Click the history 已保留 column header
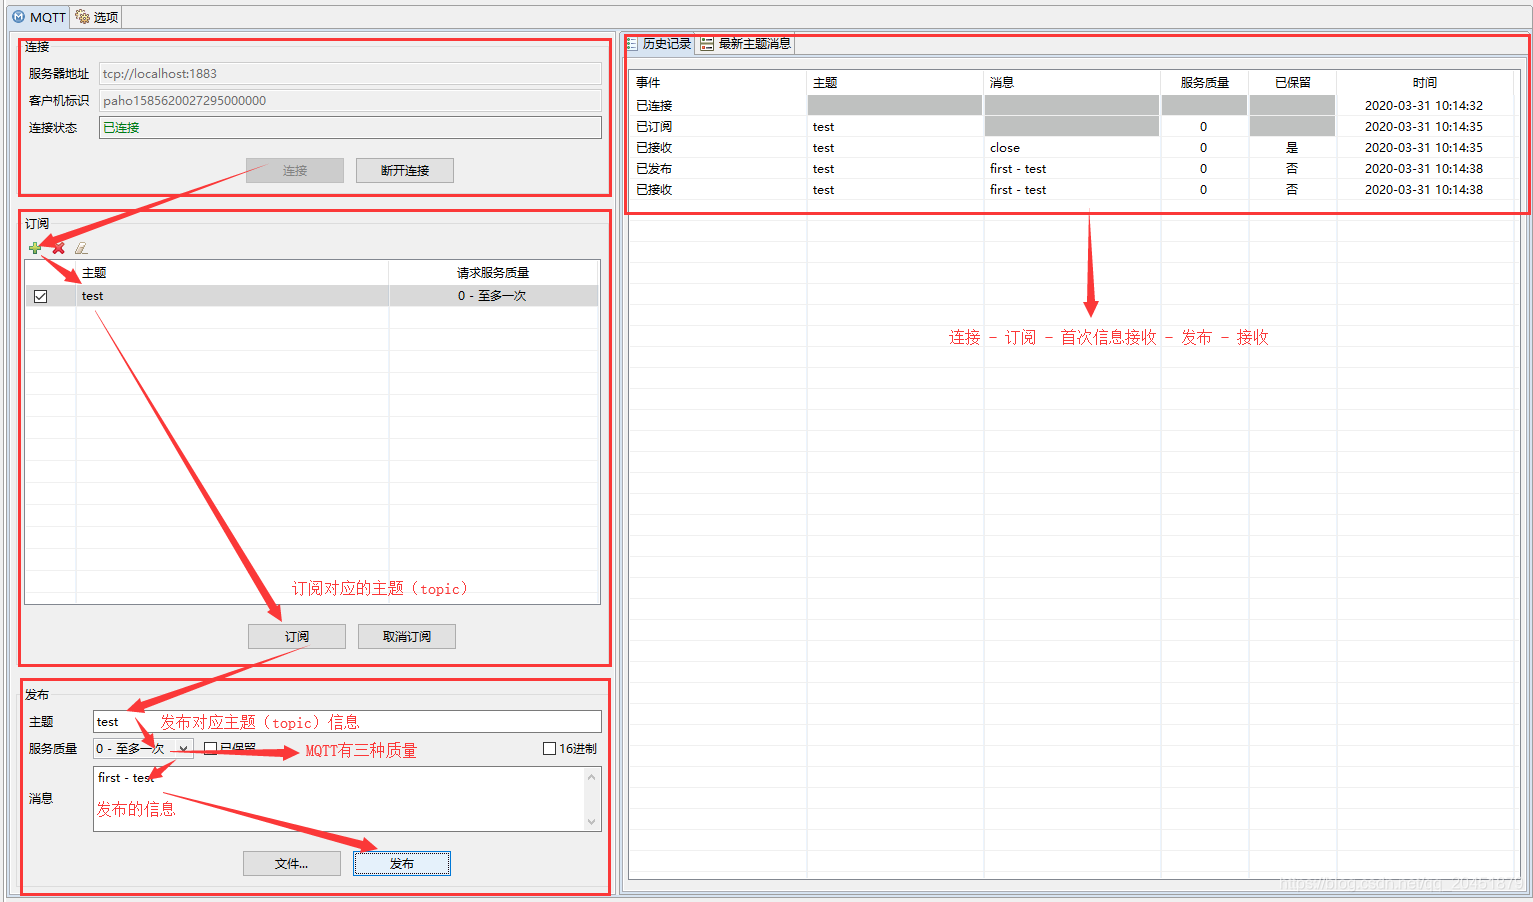Screen dimensions: 1533x902 coord(1293,82)
